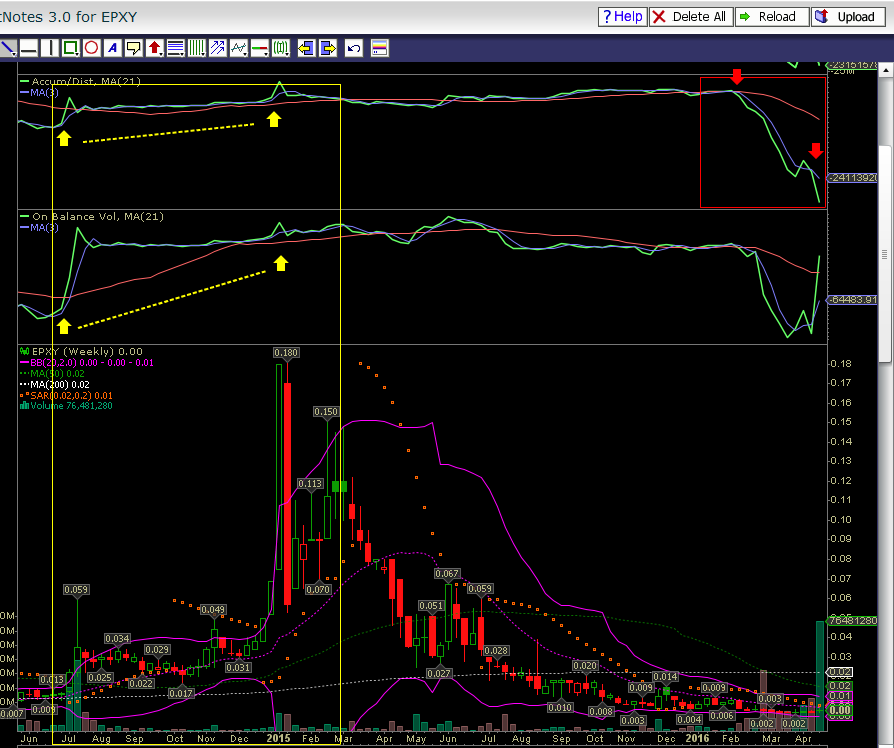Click Delete All annotations button
Image resolution: width=894 pixels, height=748 pixels.
(x=690, y=17)
